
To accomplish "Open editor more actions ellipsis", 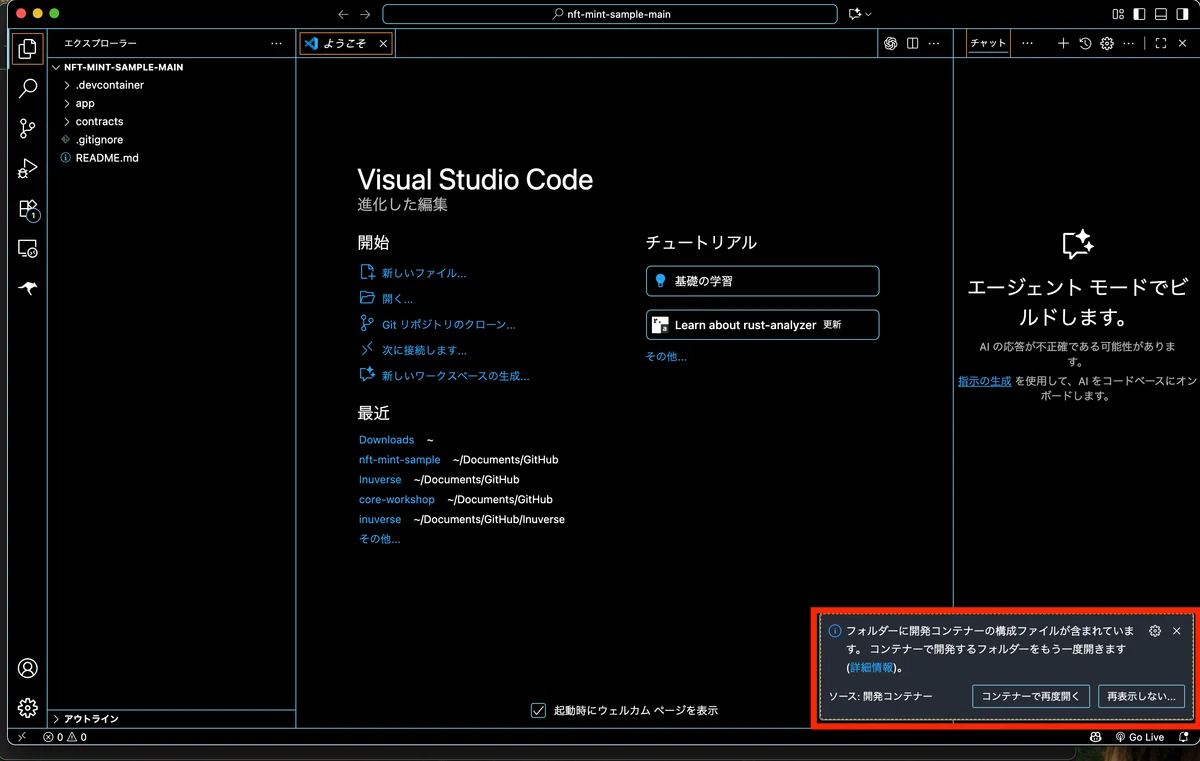I will click(x=934, y=43).
